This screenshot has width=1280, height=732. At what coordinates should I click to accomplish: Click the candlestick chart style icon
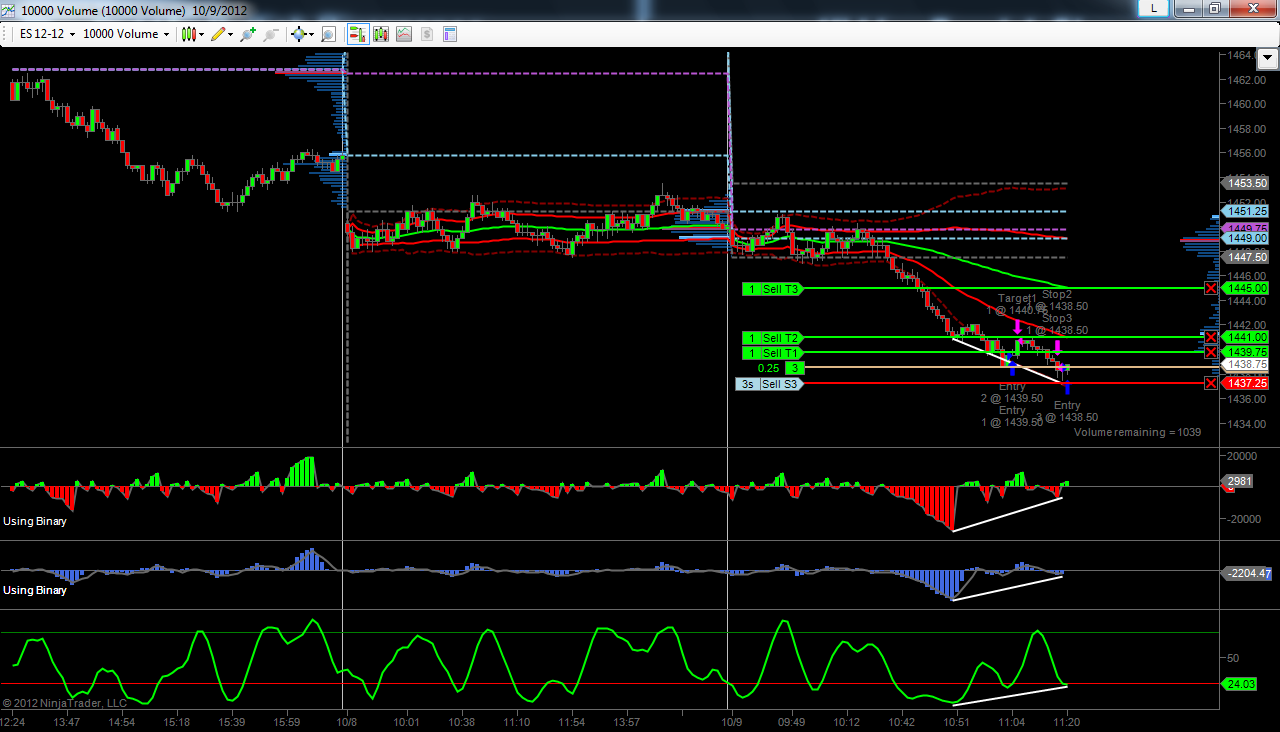[188, 34]
